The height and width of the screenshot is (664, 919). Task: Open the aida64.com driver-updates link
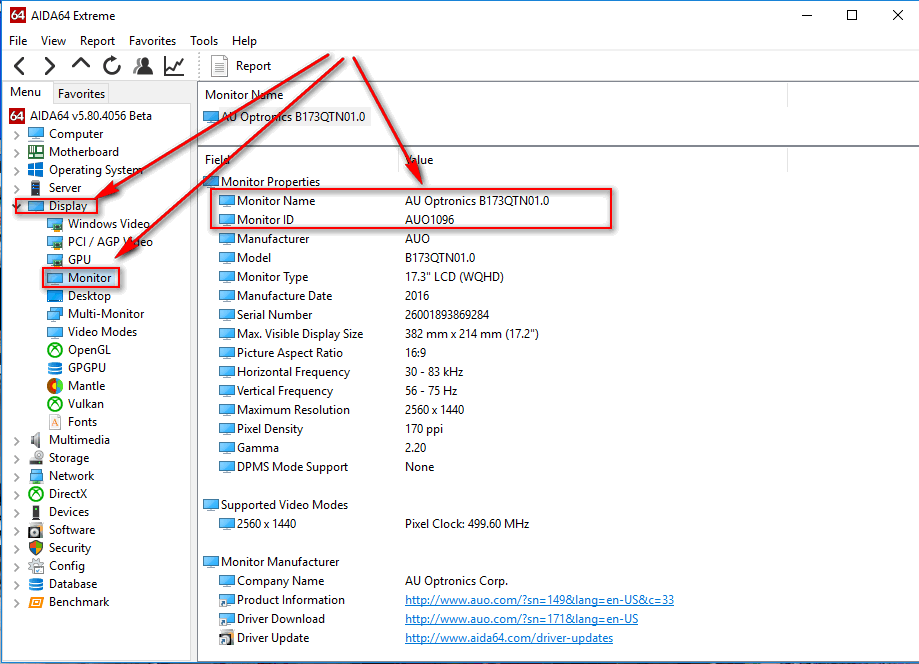coord(509,638)
